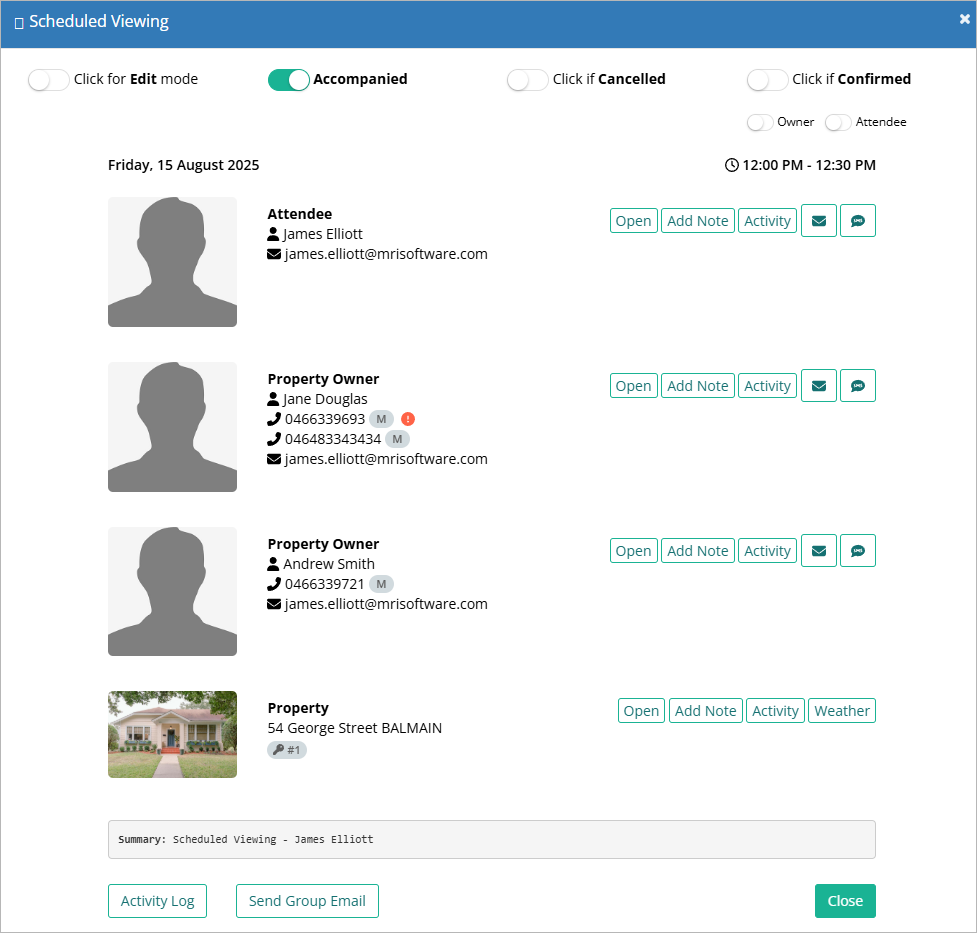The height and width of the screenshot is (933, 977).
Task: Click the email envelope icon for Attendee James Elliott
Action: (818, 220)
